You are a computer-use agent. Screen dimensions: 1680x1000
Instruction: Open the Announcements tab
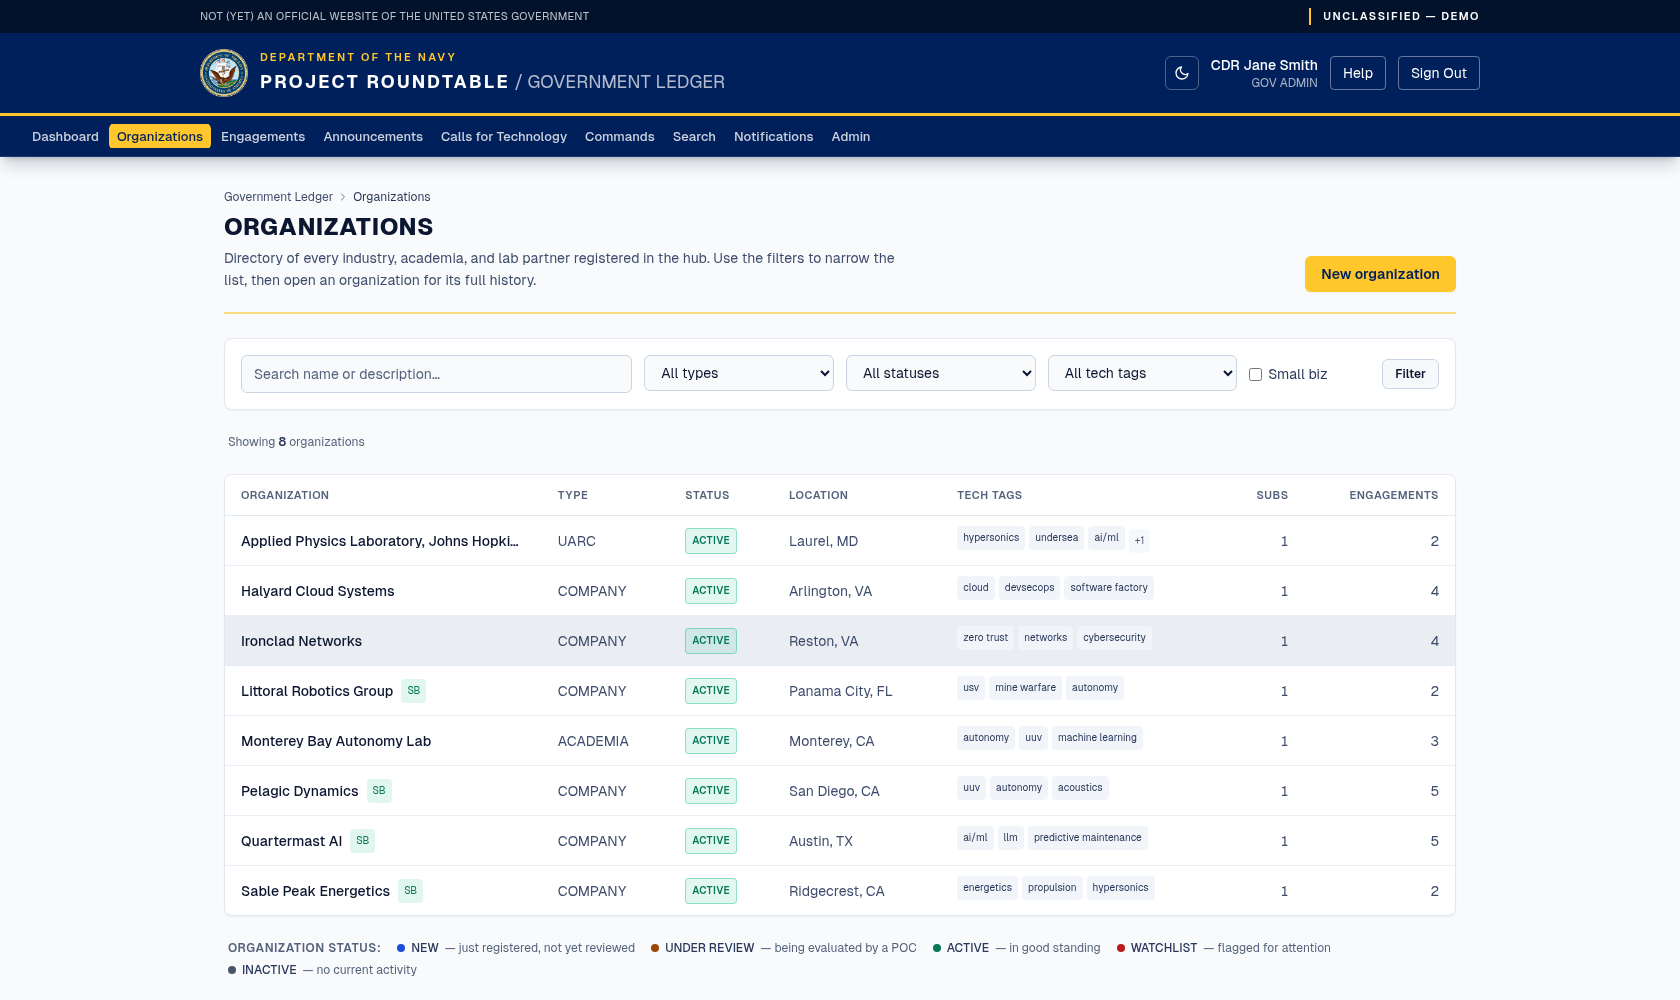[373, 136]
